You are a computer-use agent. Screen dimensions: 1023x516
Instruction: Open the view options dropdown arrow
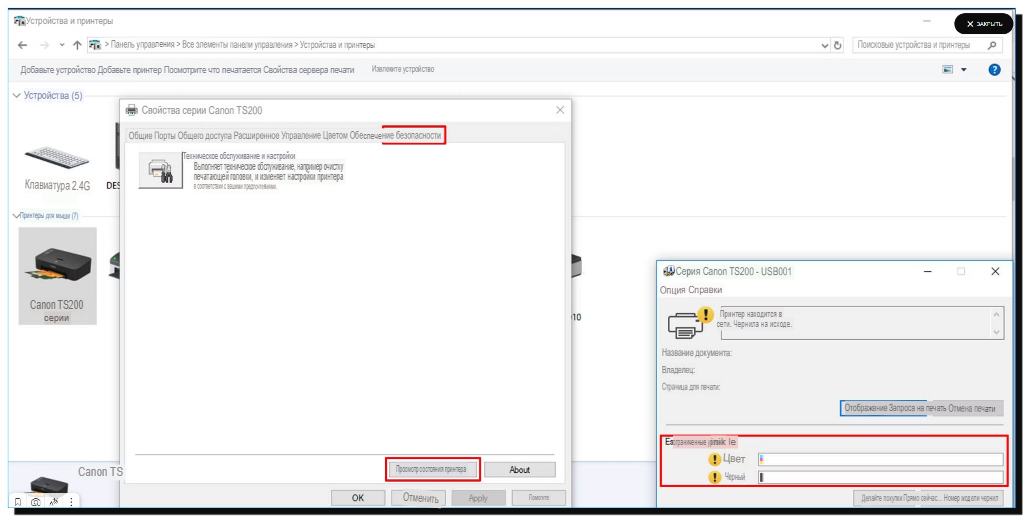[x=964, y=70]
